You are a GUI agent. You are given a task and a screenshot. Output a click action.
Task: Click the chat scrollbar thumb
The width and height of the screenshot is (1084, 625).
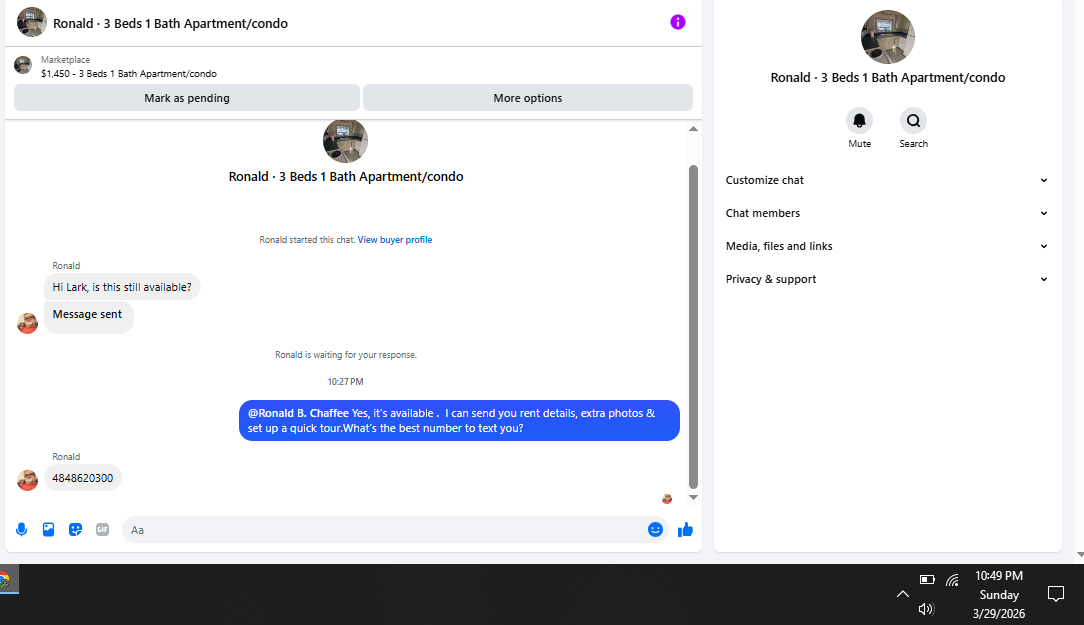point(693,326)
